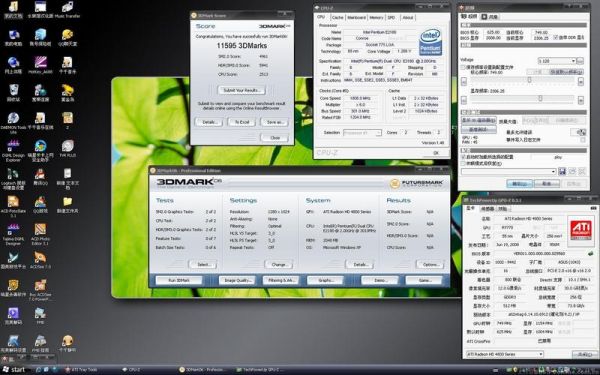Select the Cache tab in CPU-Z
Screen dimensions: 600x375
tap(337, 18)
